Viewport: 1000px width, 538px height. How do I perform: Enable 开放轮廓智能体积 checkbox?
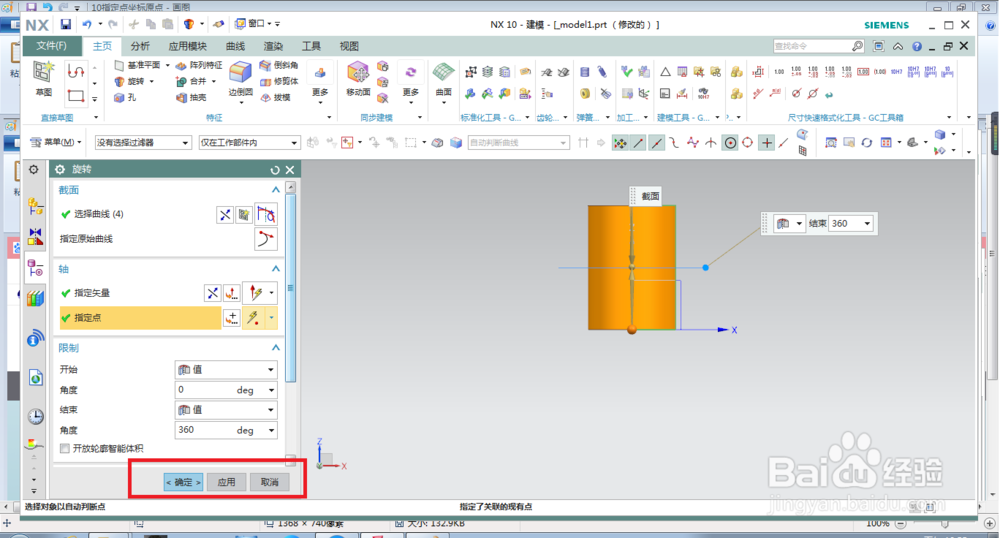click(64, 449)
